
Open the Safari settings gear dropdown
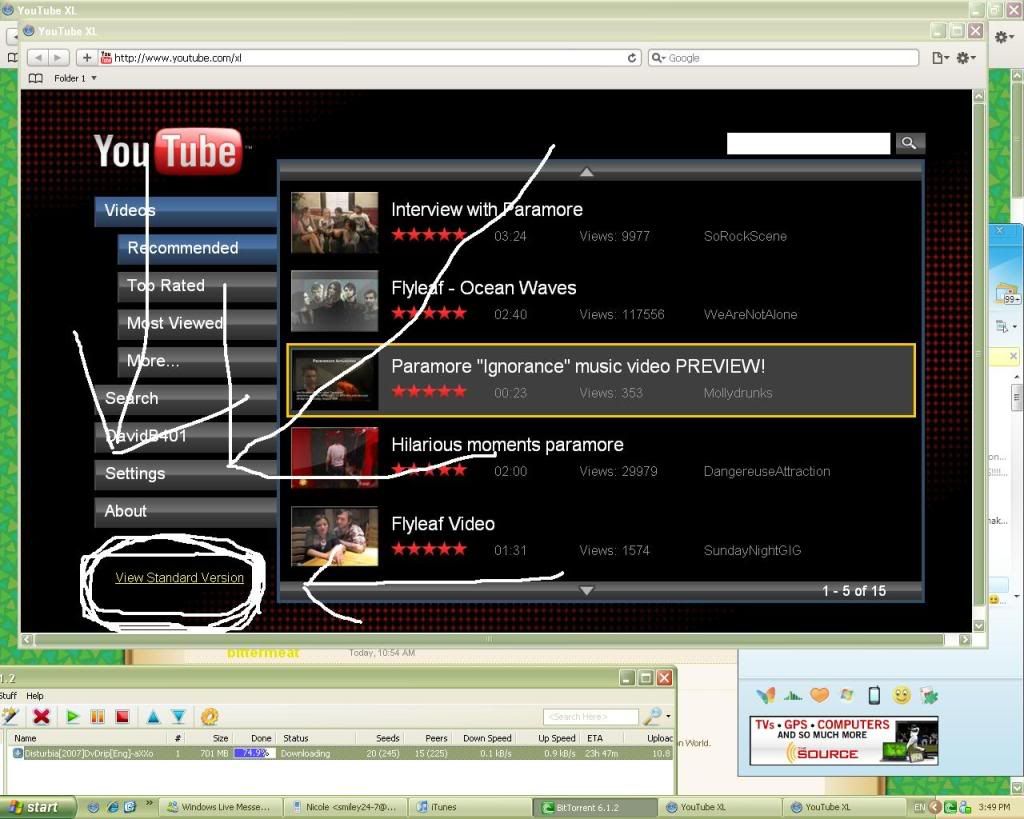(x=965, y=58)
